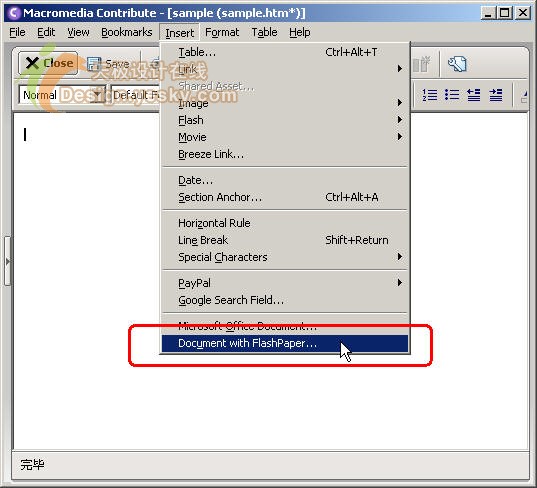The image size is (537, 488).
Task: Click the bulleted list icon
Action: pos(451,95)
